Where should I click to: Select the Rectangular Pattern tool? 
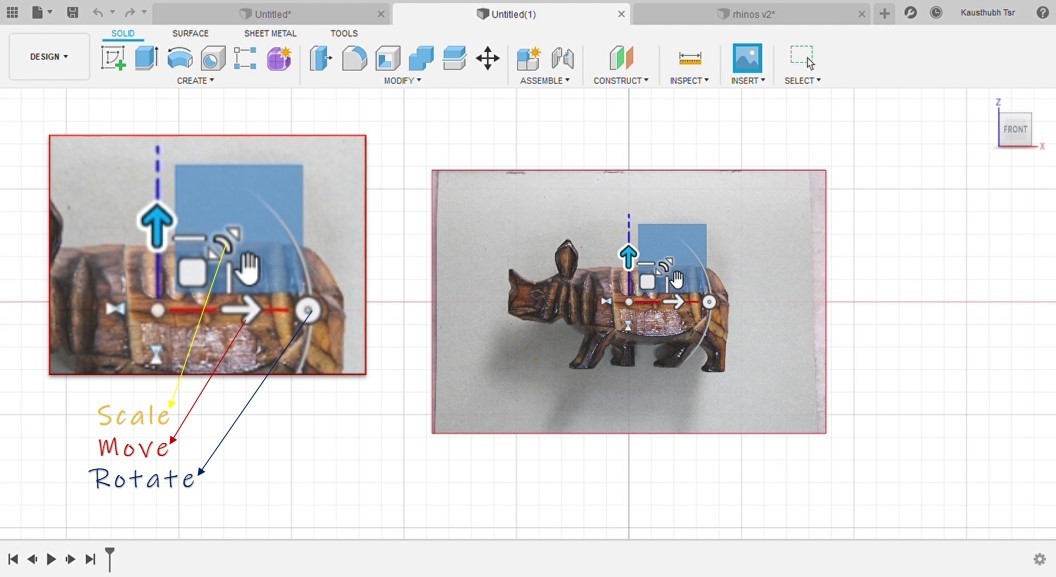click(245, 59)
